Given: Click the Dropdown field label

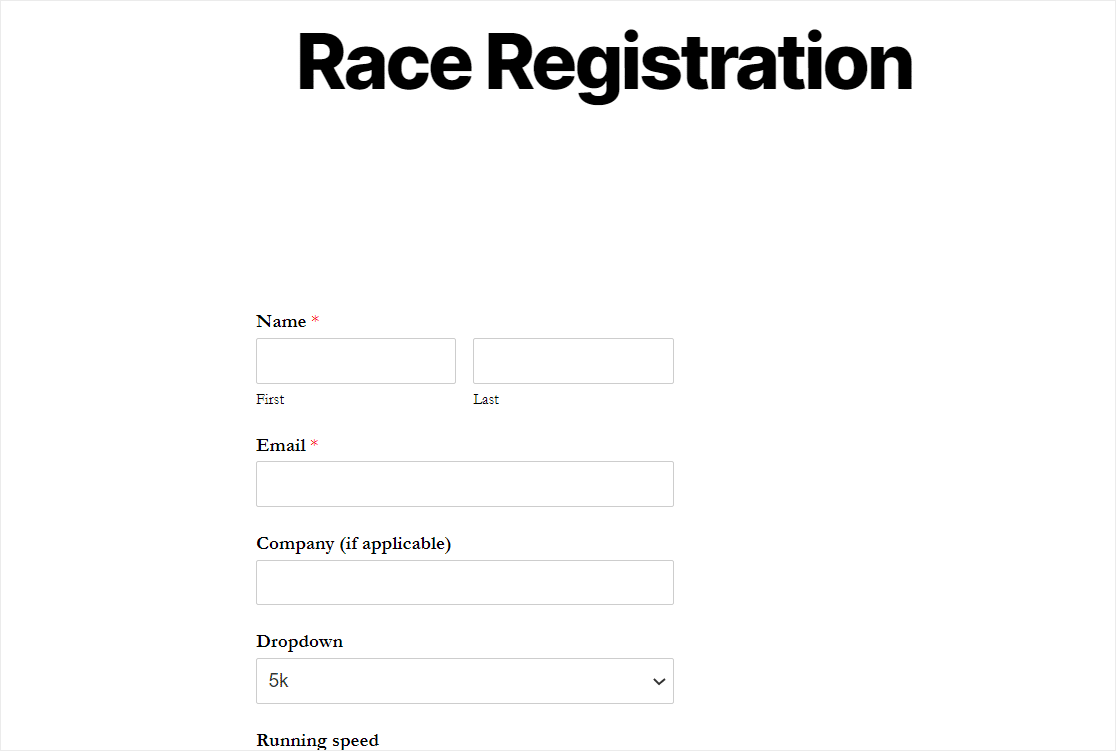Looking at the screenshot, I should pyautogui.click(x=300, y=642).
